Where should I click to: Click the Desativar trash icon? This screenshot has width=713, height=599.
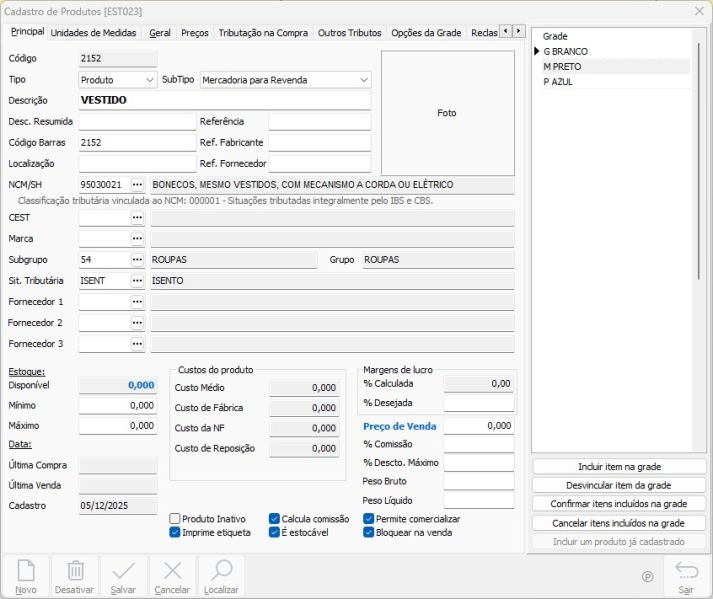tap(75, 571)
